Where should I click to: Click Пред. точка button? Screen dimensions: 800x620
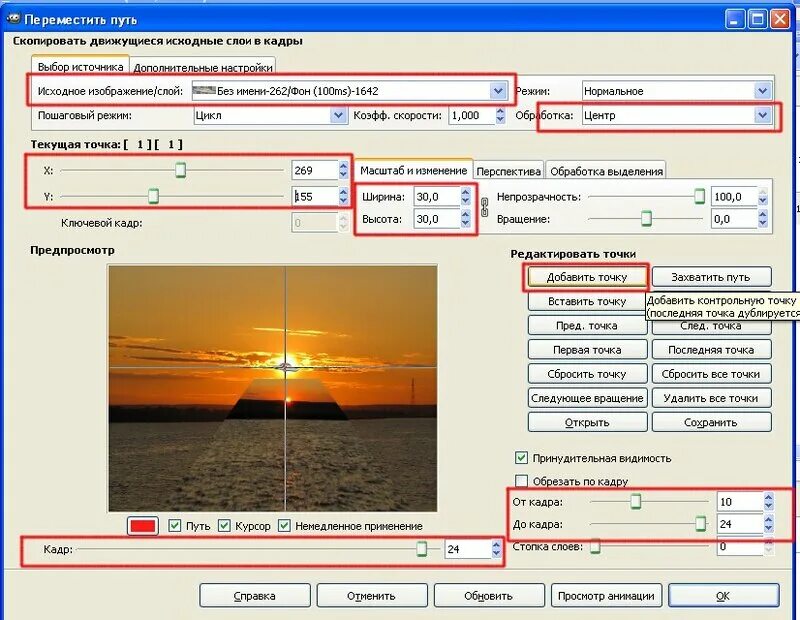point(587,326)
